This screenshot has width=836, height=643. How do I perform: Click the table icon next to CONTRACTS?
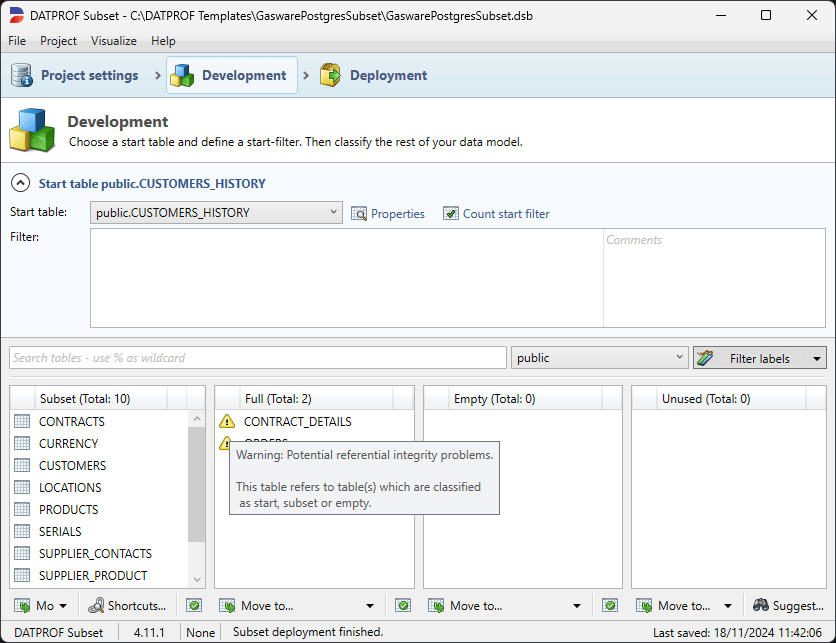pyautogui.click(x=22, y=422)
